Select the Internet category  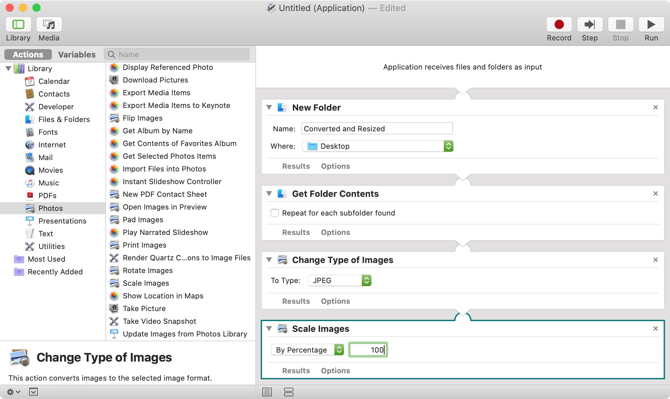[x=52, y=145]
